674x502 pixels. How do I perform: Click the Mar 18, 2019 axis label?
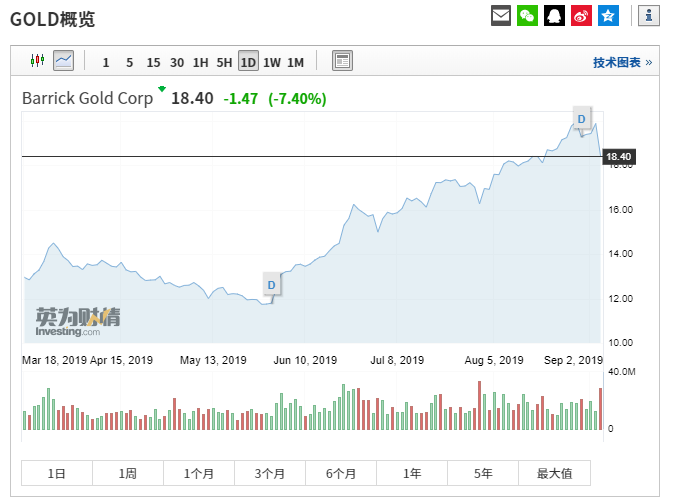pyautogui.click(x=54, y=360)
